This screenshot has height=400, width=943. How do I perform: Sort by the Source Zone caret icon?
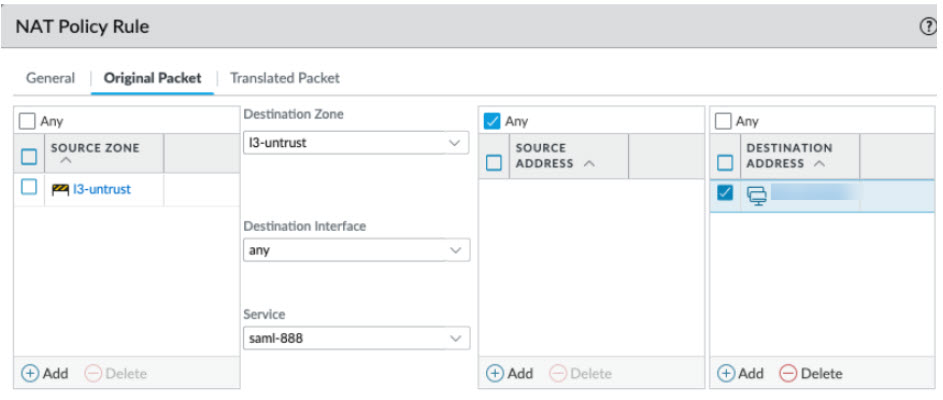65,160
